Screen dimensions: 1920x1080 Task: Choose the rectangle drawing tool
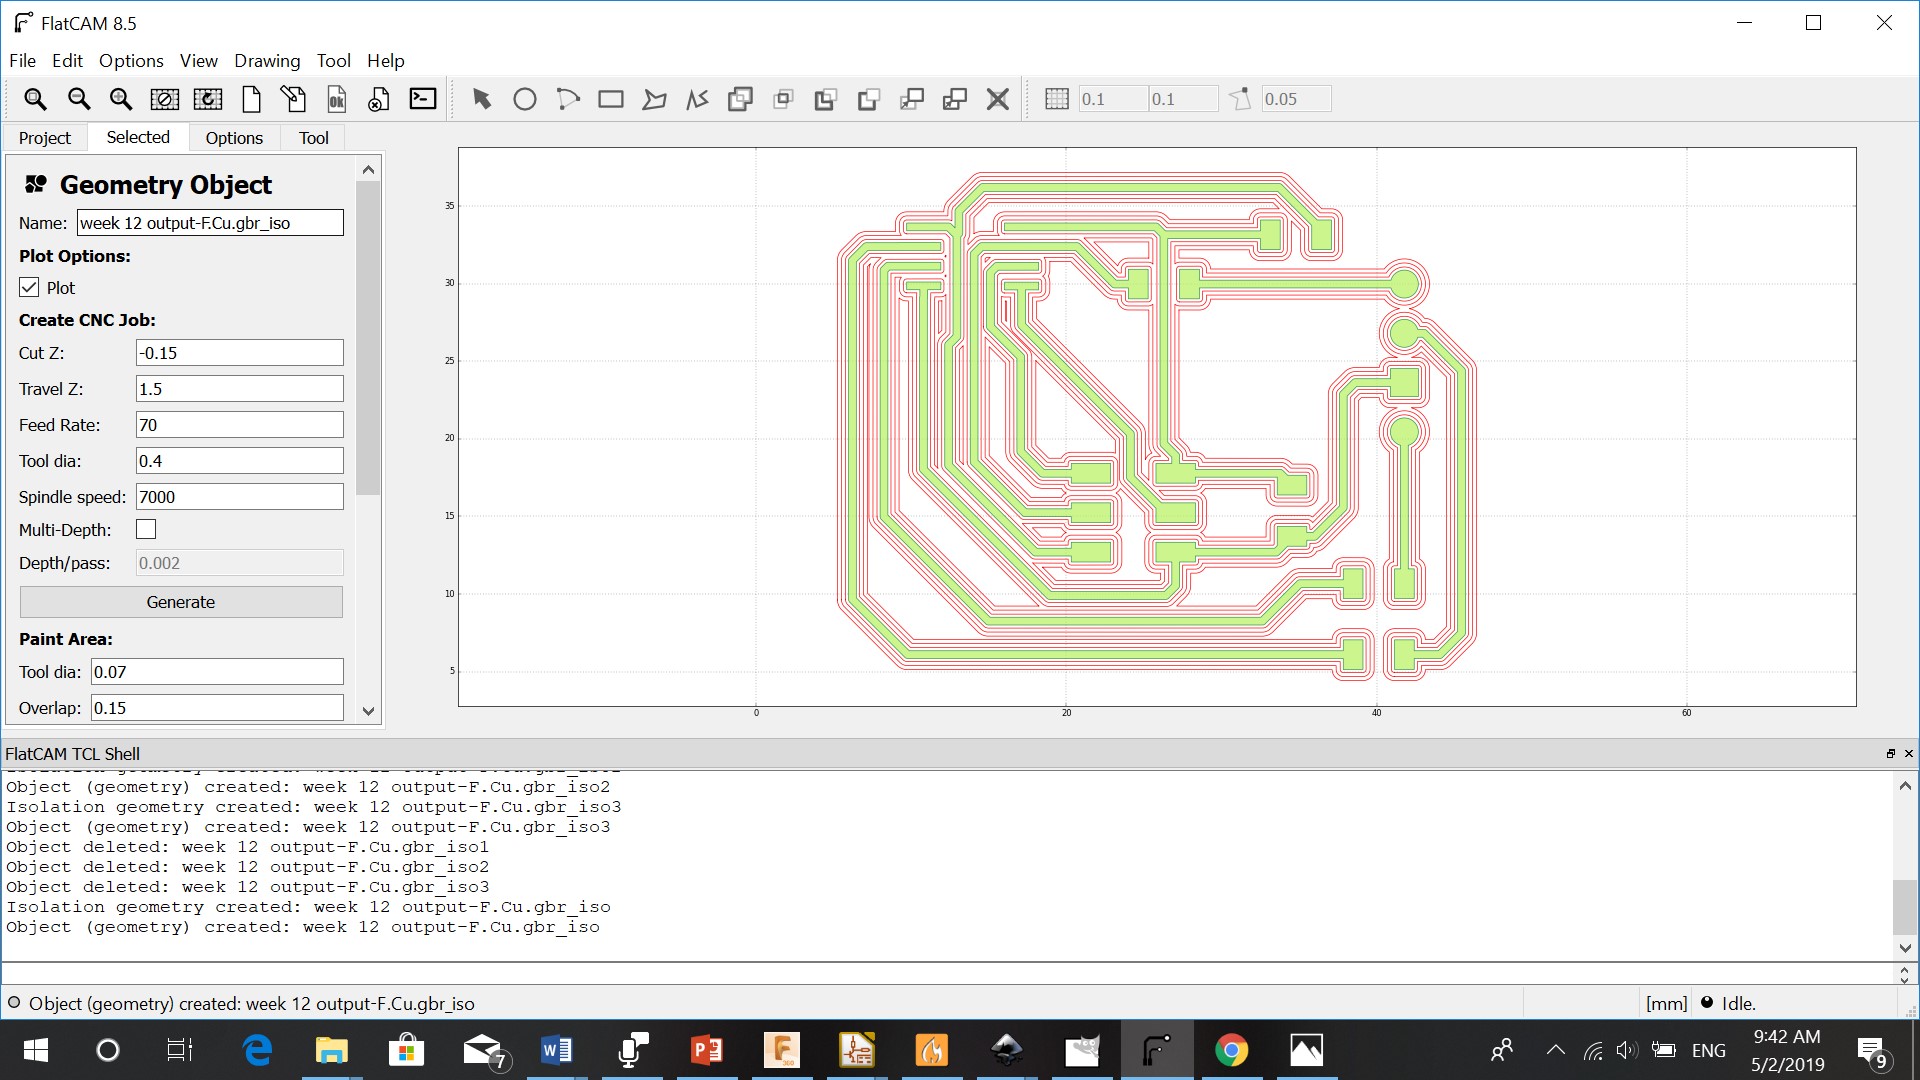coord(610,99)
